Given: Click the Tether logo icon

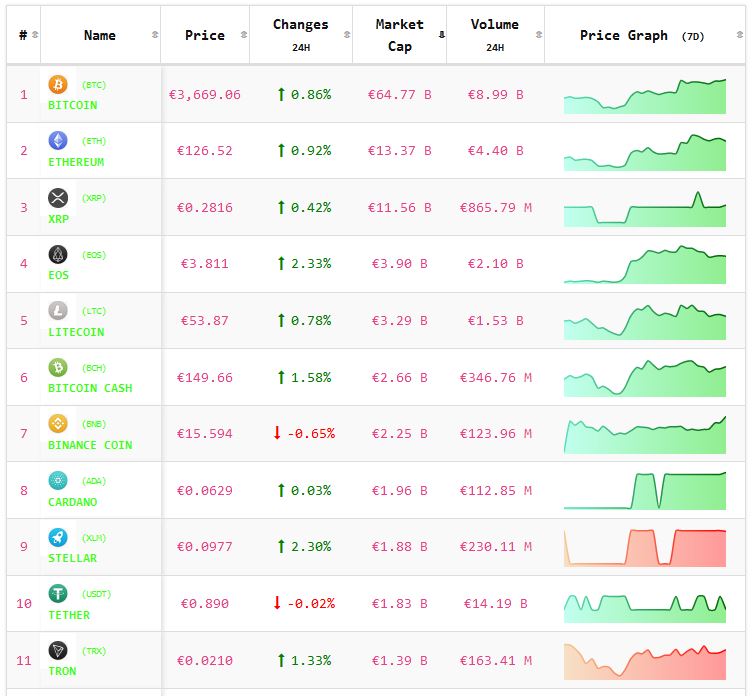Looking at the screenshot, I should coord(58,594).
